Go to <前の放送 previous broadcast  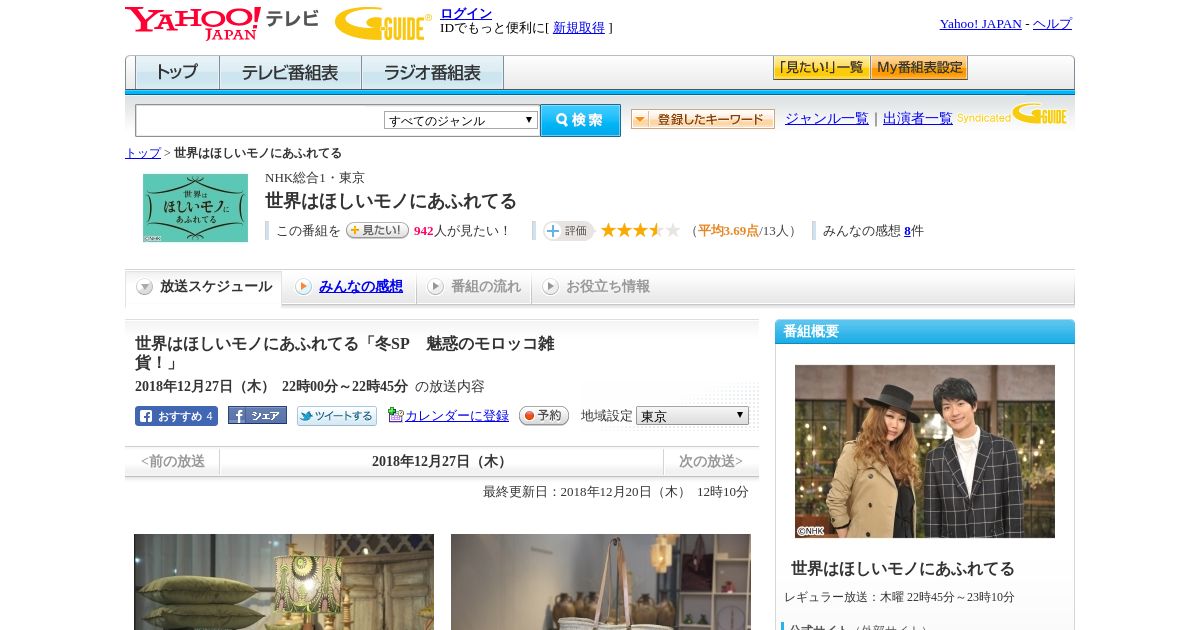(173, 461)
